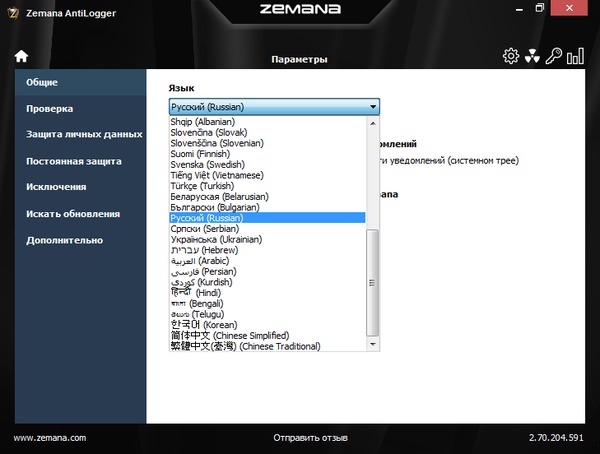Open the Дополнительно tab
The image size is (600, 454).
tap(80, 240)
